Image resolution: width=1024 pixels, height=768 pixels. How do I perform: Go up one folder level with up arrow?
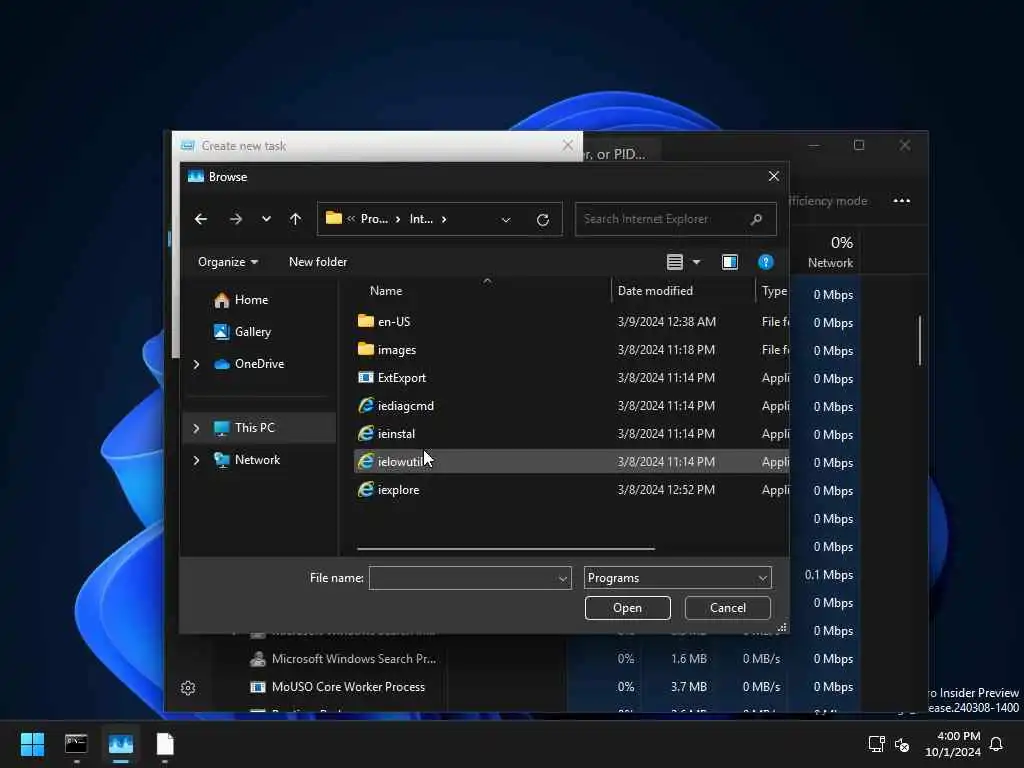(295, 219)
